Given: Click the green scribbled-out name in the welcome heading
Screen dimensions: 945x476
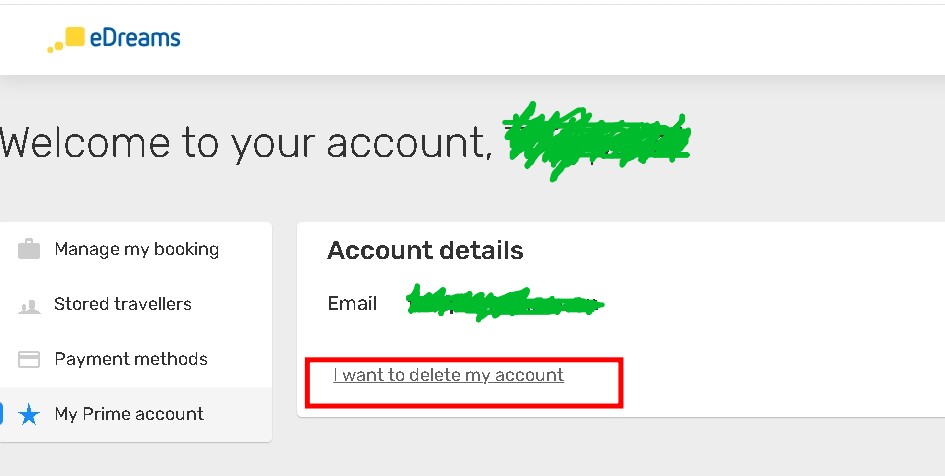Looking at the screenshot, I should (x=598, y=140).
